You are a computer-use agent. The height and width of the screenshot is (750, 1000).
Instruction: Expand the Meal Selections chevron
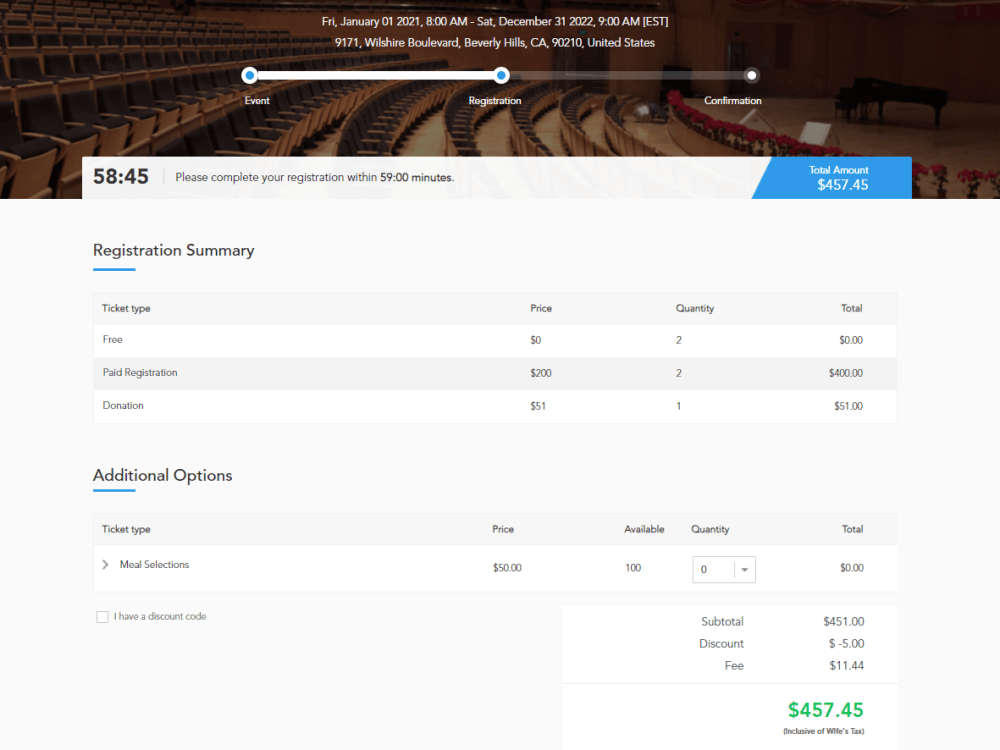105,564
